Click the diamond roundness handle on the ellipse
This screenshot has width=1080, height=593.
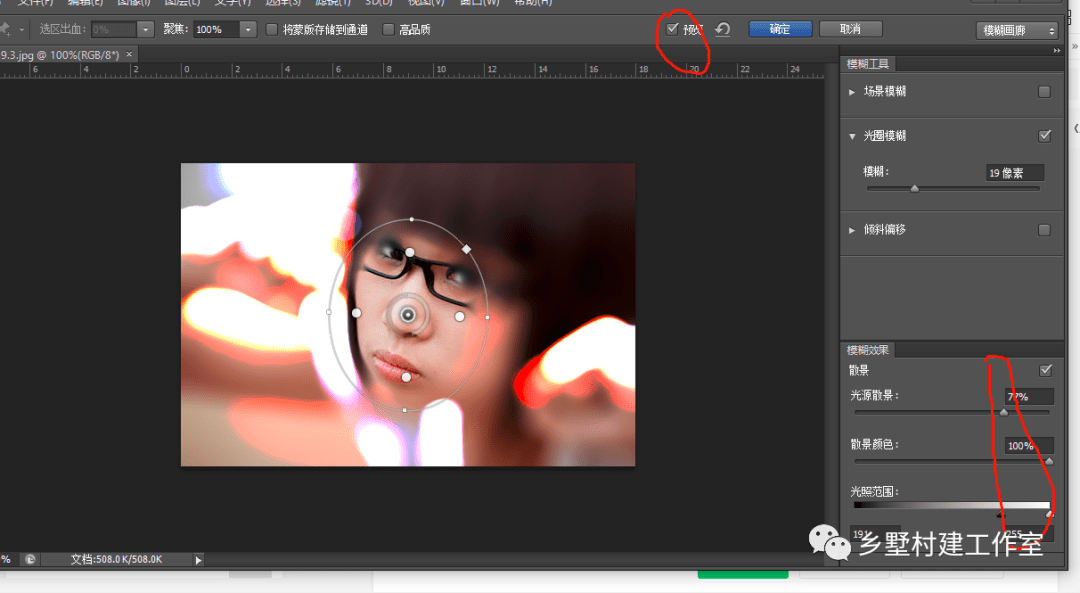pos(466,248)
